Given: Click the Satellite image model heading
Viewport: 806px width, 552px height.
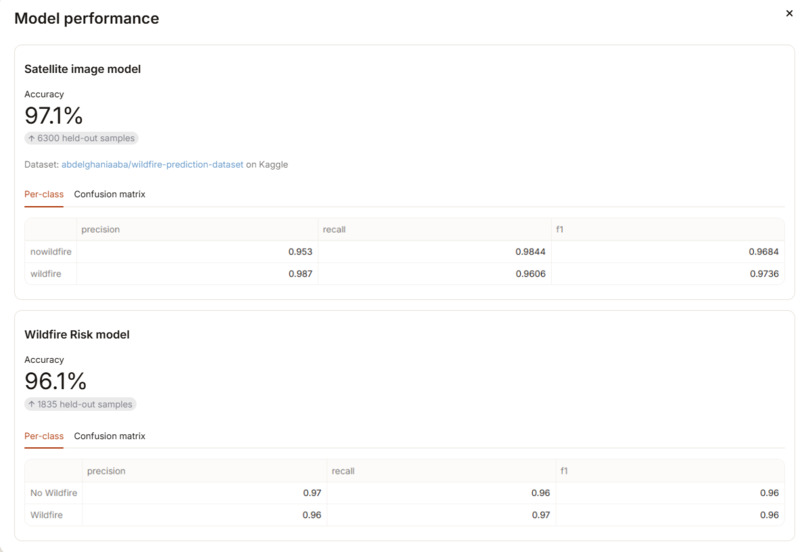Looking at the screenshot, I should (x=82, y=69).
